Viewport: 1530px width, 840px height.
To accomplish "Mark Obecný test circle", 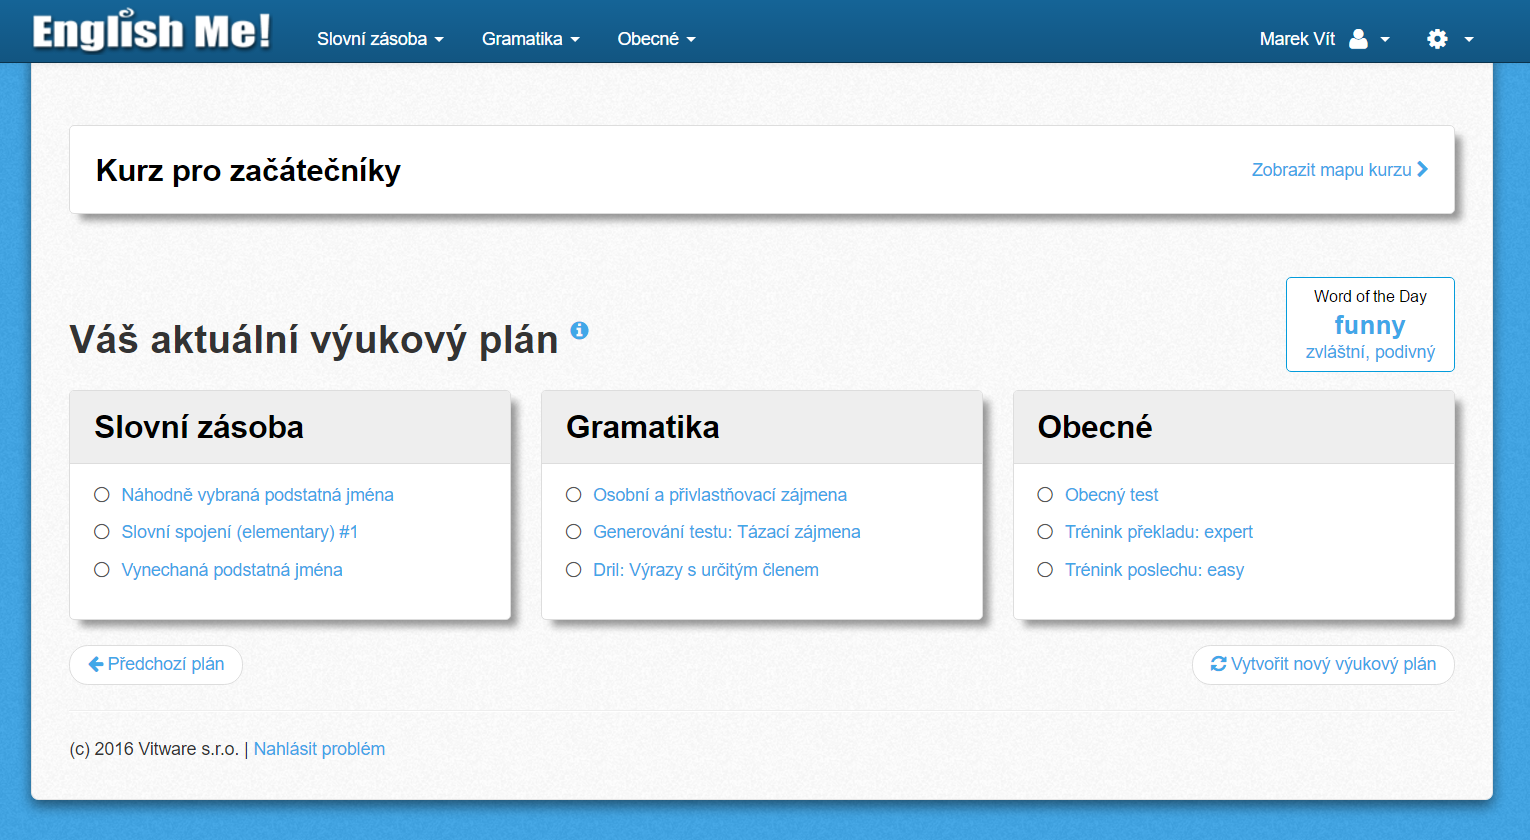I will 1045,495.
